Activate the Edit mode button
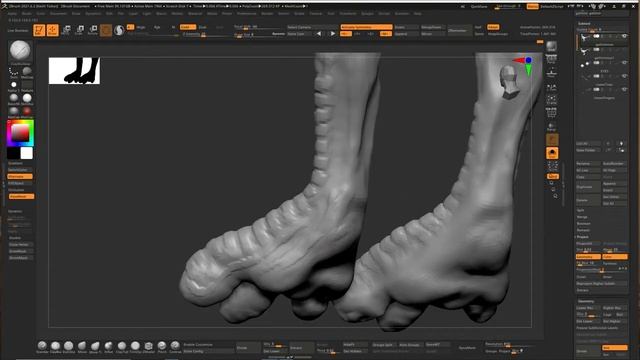Screen dimensions: 640x360 tap(39, 30)
